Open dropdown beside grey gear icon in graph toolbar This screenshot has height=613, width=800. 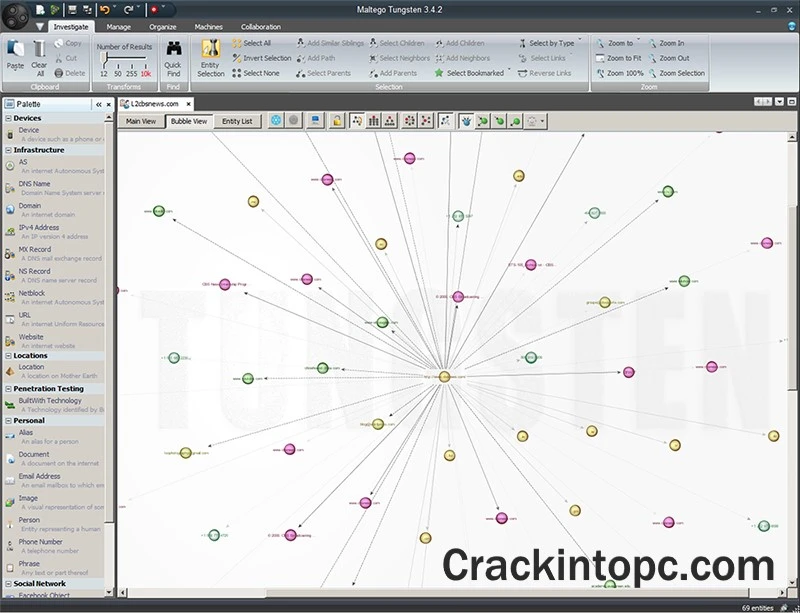point(542,121)
